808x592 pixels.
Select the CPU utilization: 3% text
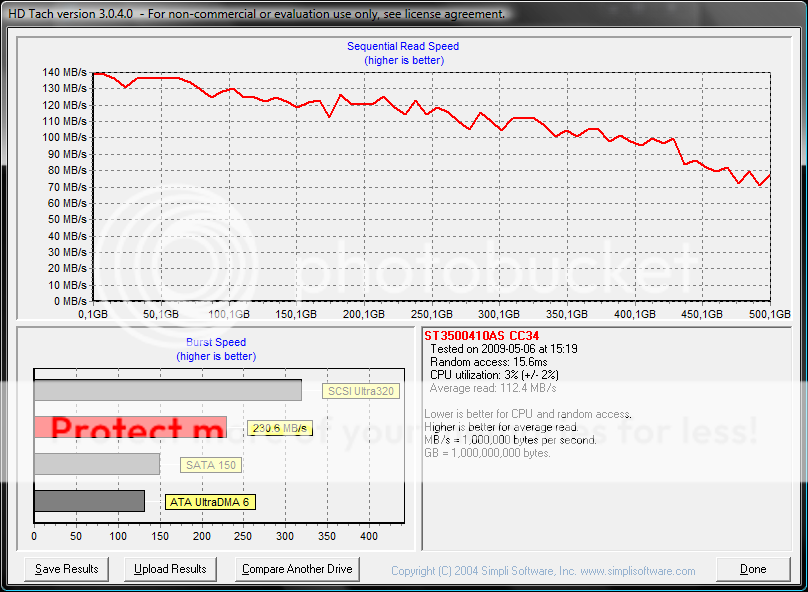(x=494, y=375)
